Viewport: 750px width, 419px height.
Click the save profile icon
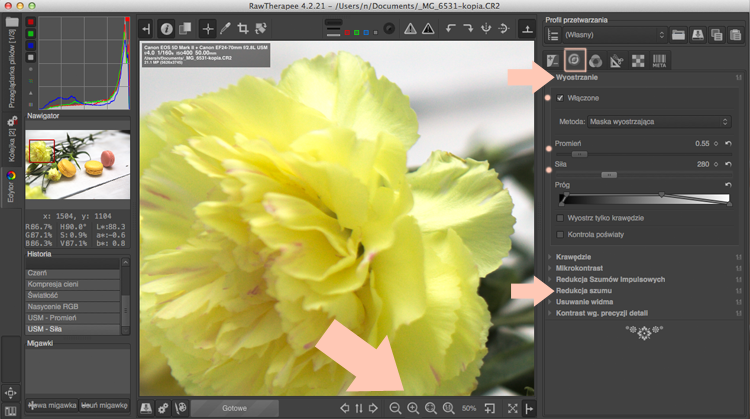pyautogui.click(x=697, y=34)
